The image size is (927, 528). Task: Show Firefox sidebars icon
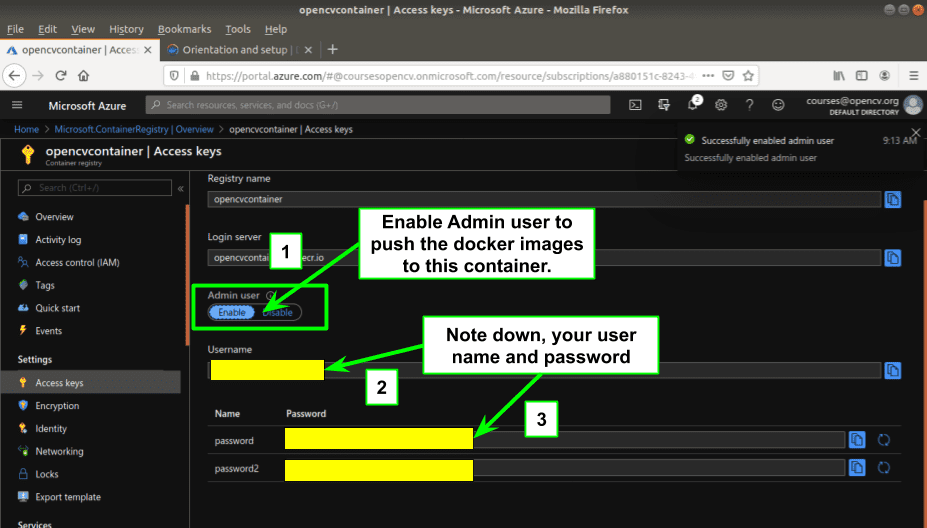[862, 76]
